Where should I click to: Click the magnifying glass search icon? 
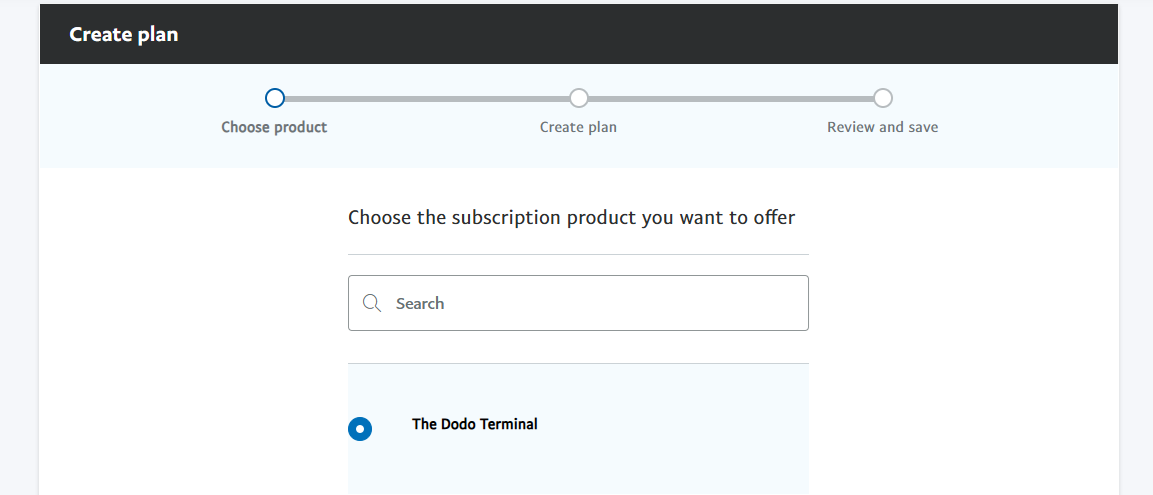point(372,303)
